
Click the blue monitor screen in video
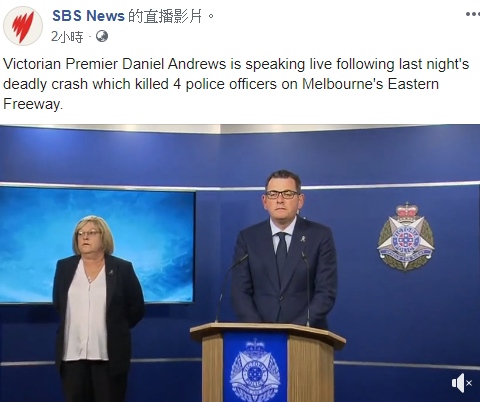[97, 244]
